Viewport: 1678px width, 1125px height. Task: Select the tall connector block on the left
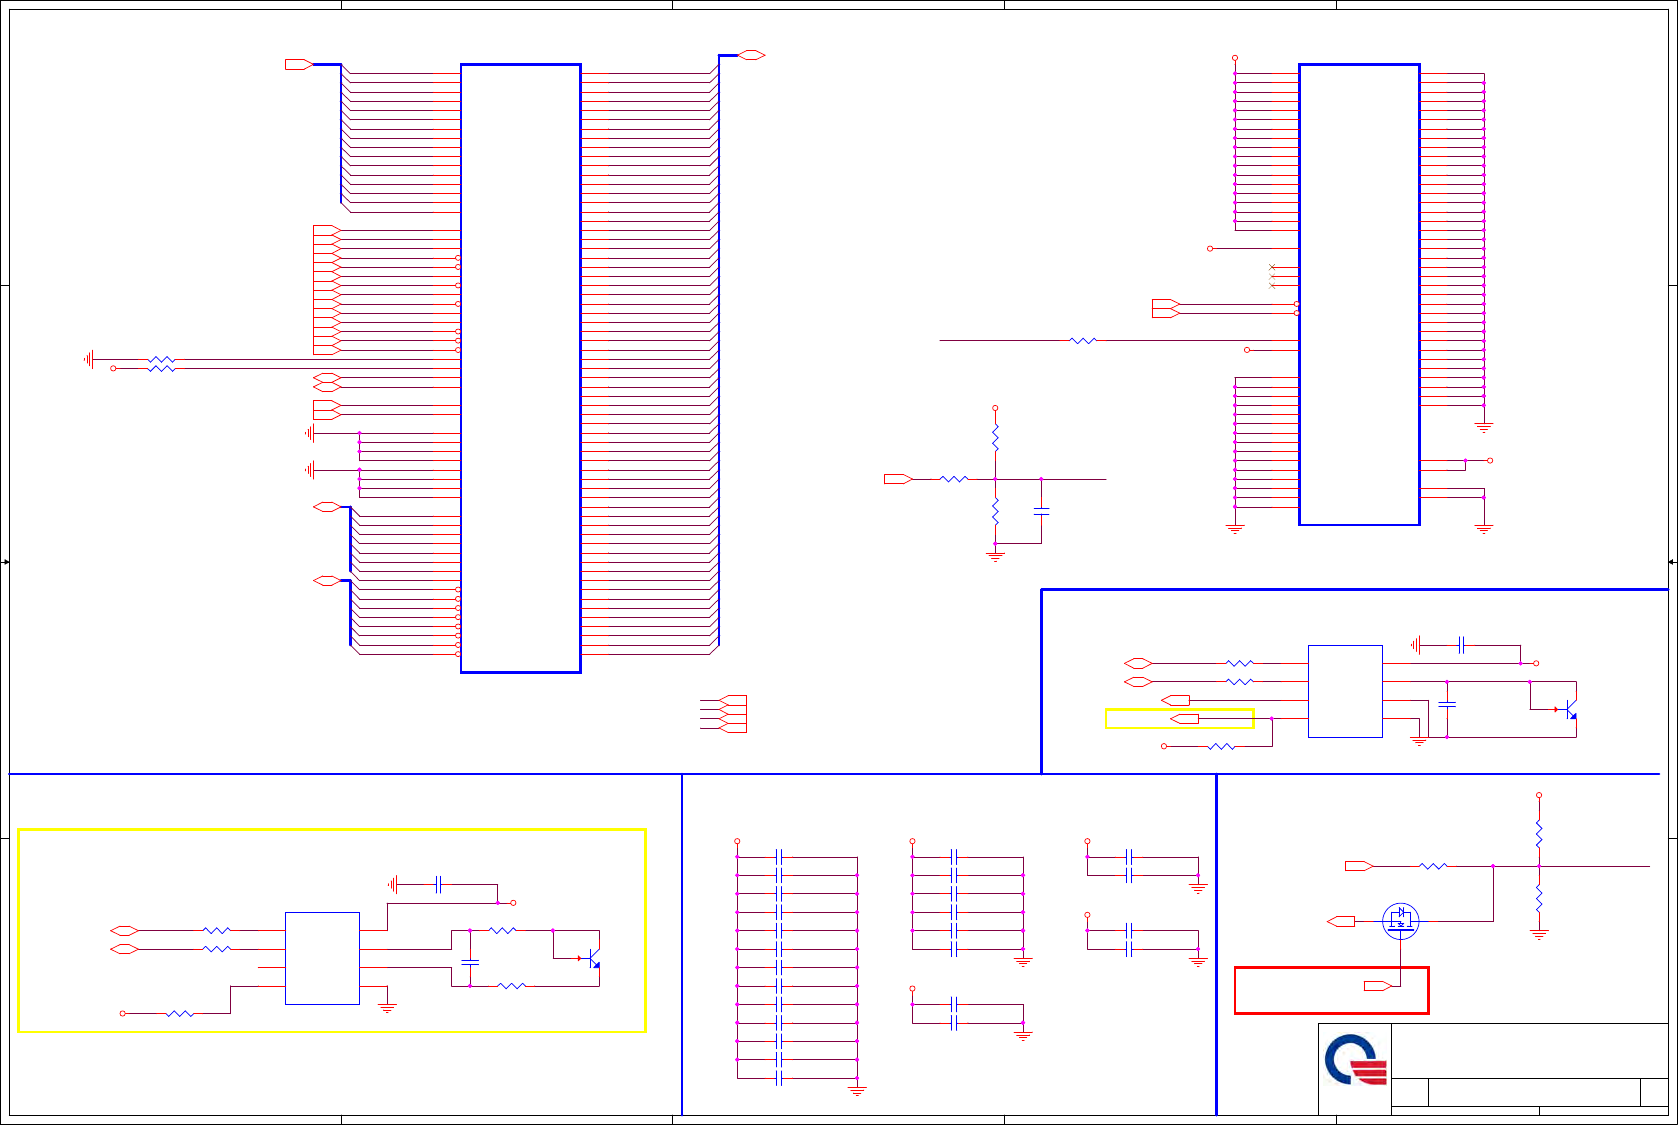(520, 368)
